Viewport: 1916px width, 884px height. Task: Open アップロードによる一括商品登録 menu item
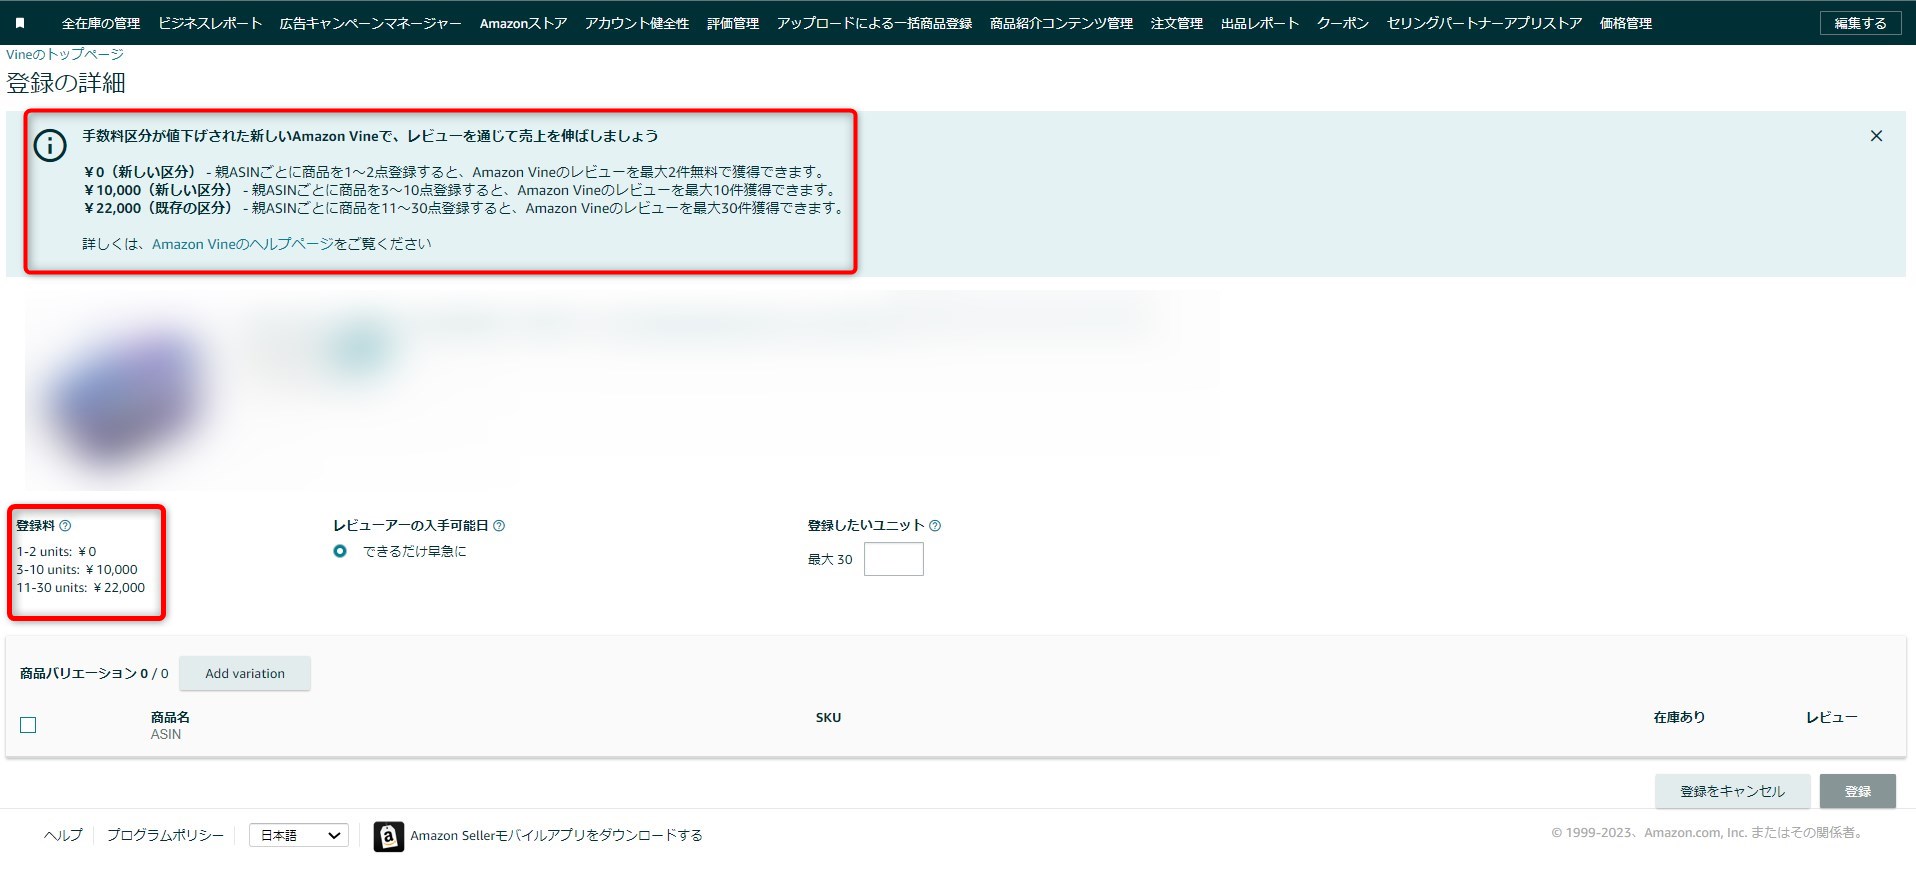tap(874, 23)
